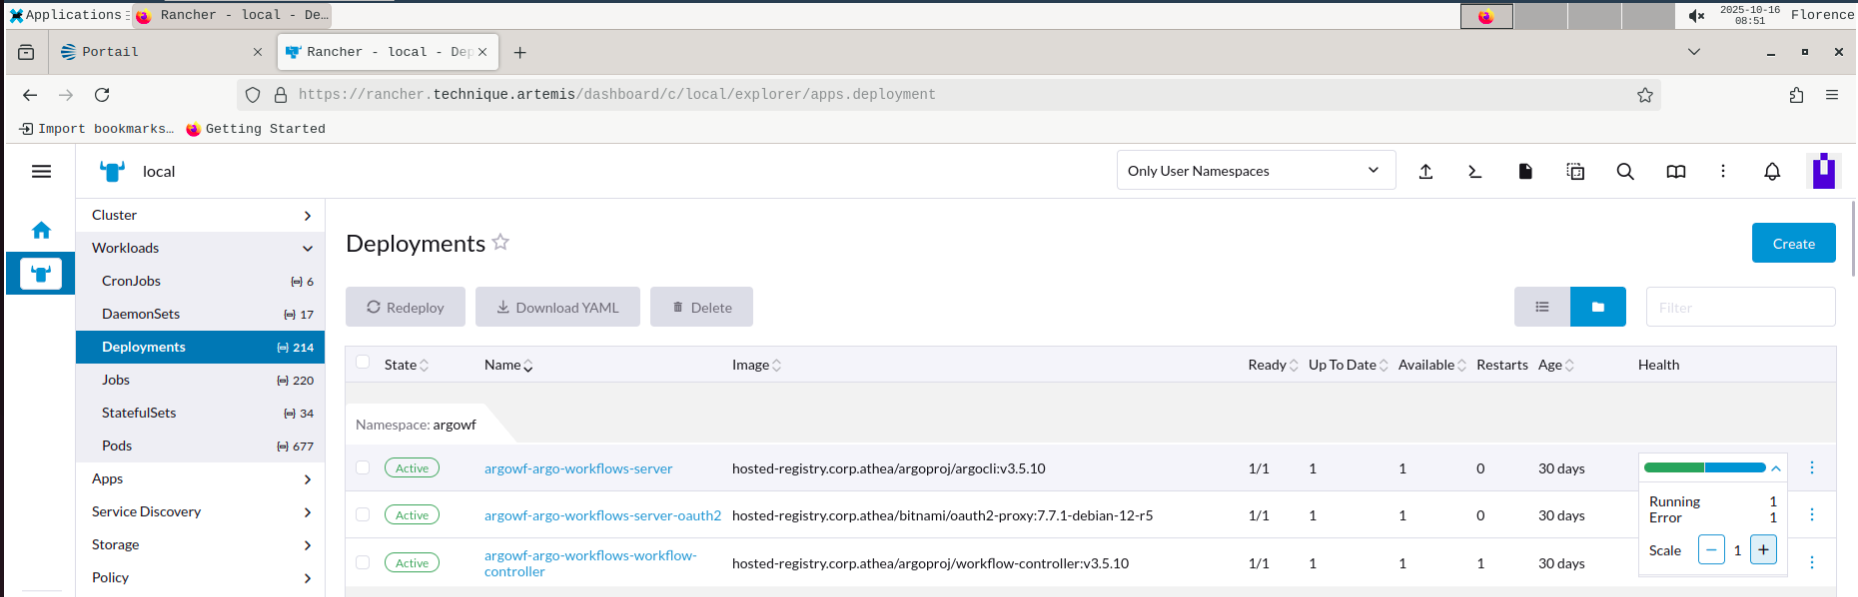
Task: Favorite Deployments with the star icon
Action: pyautogui.click(x=501, y=242)
